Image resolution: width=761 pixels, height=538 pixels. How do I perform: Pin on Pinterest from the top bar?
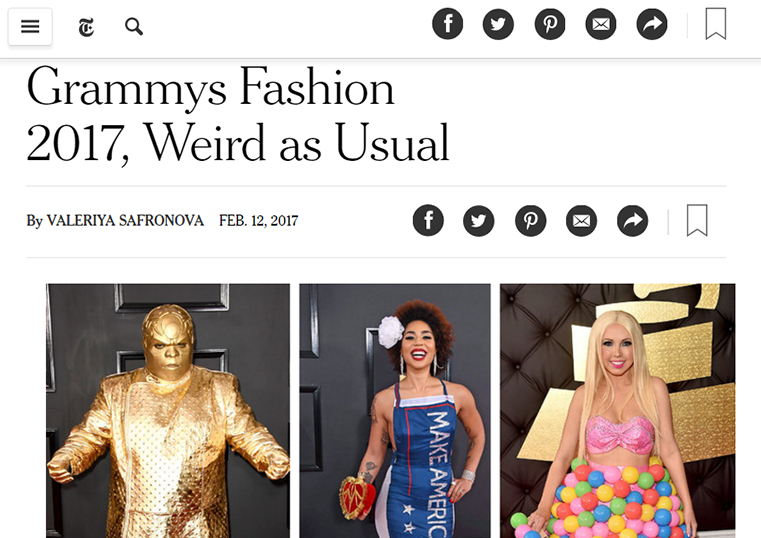pyautogui.click(x=550, y=24)
